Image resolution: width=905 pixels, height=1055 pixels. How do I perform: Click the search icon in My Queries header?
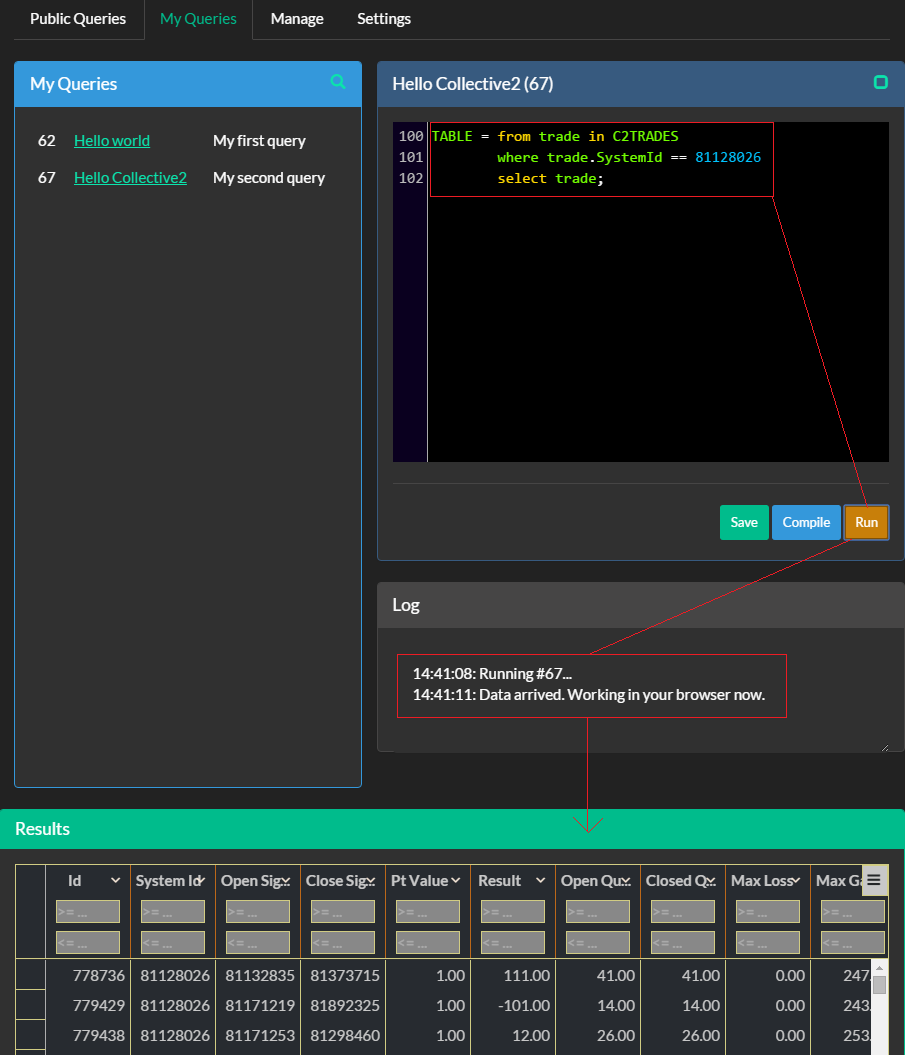coord(338,82)
